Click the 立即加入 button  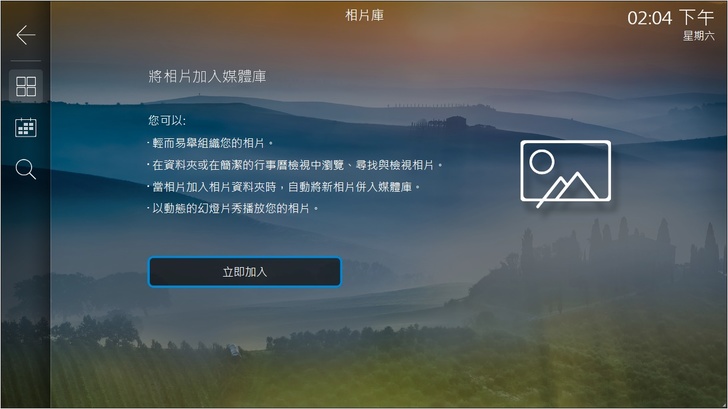(x=245, y=272)
